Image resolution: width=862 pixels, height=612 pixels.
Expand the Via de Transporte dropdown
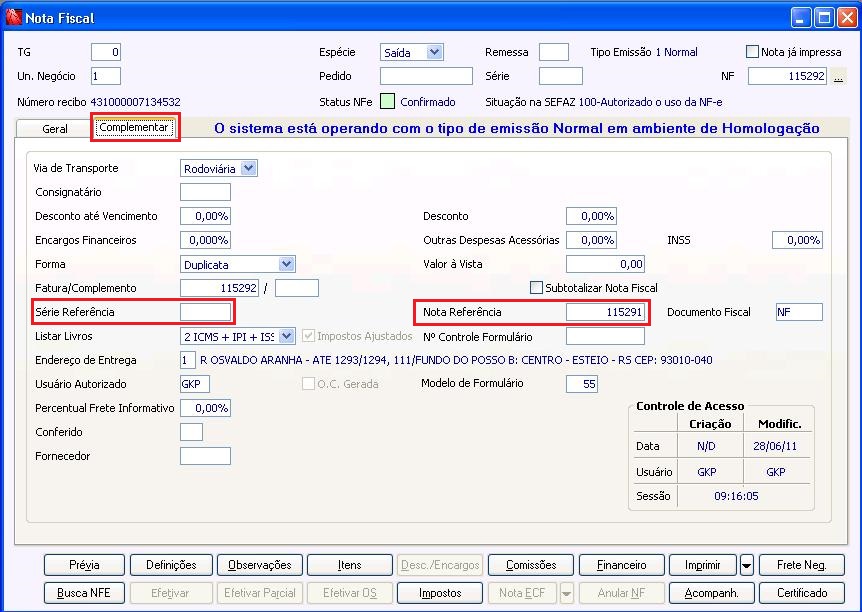click(248, 168)
